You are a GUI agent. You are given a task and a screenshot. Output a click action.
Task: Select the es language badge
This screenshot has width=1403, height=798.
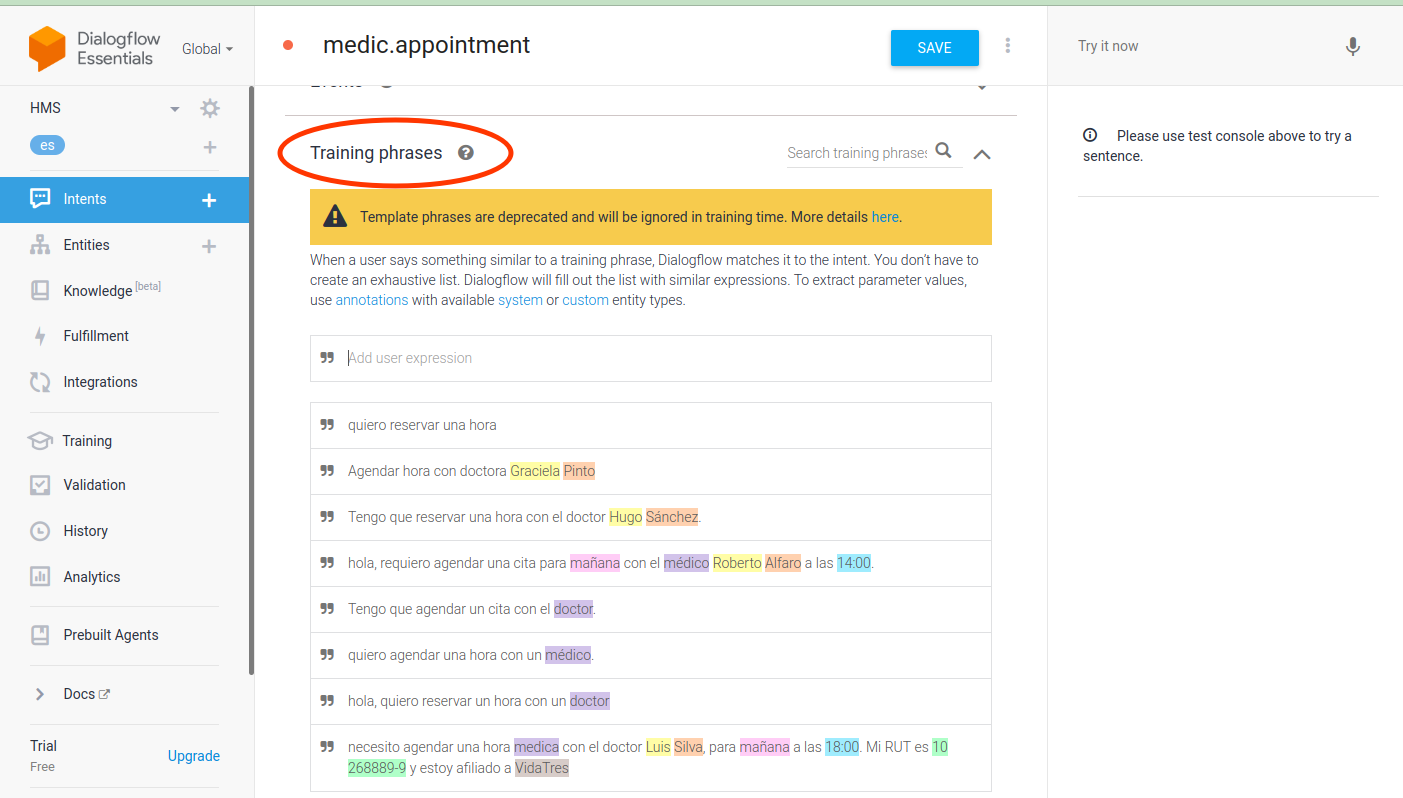pos(47,145)
